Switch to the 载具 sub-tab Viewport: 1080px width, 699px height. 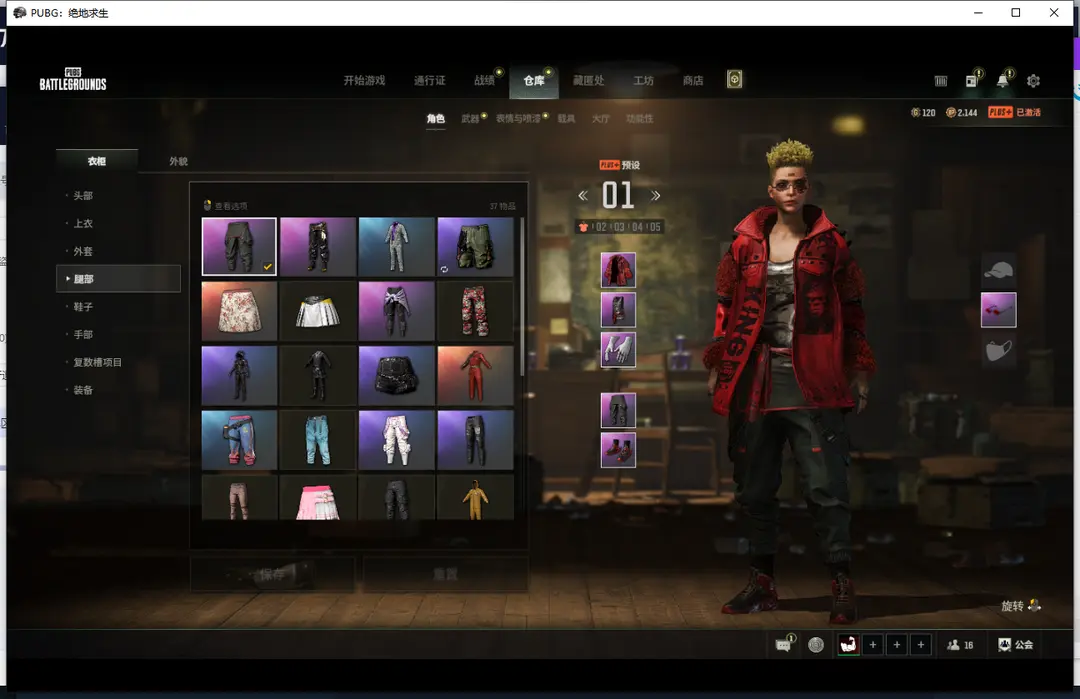point(566,118)
